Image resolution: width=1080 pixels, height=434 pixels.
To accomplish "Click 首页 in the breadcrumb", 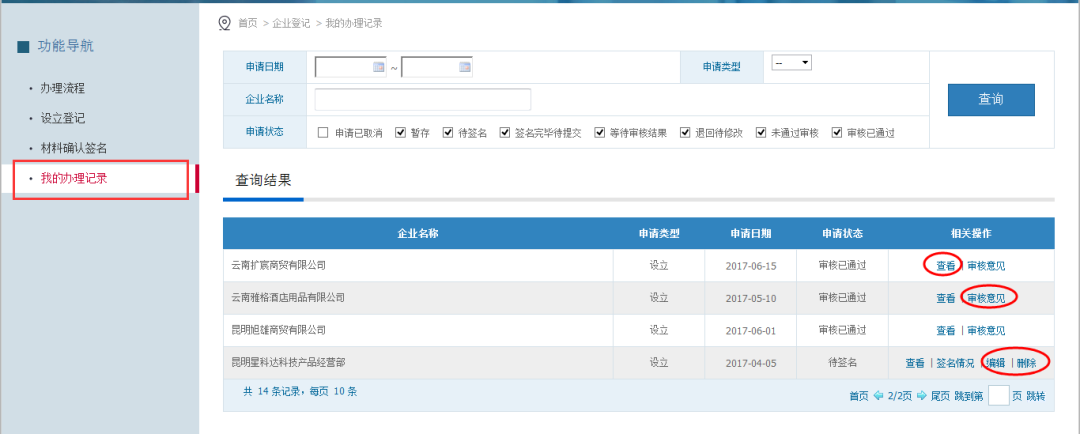I will tap(247, 23).
